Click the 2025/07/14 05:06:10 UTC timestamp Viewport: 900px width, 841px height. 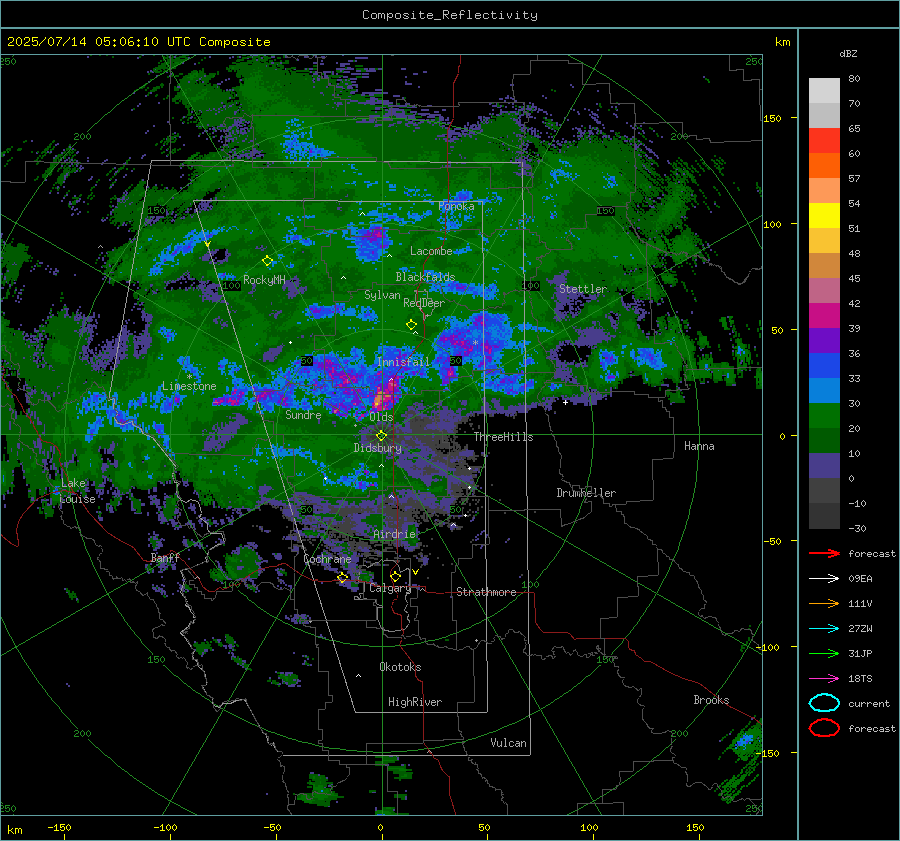pos(139,42)
